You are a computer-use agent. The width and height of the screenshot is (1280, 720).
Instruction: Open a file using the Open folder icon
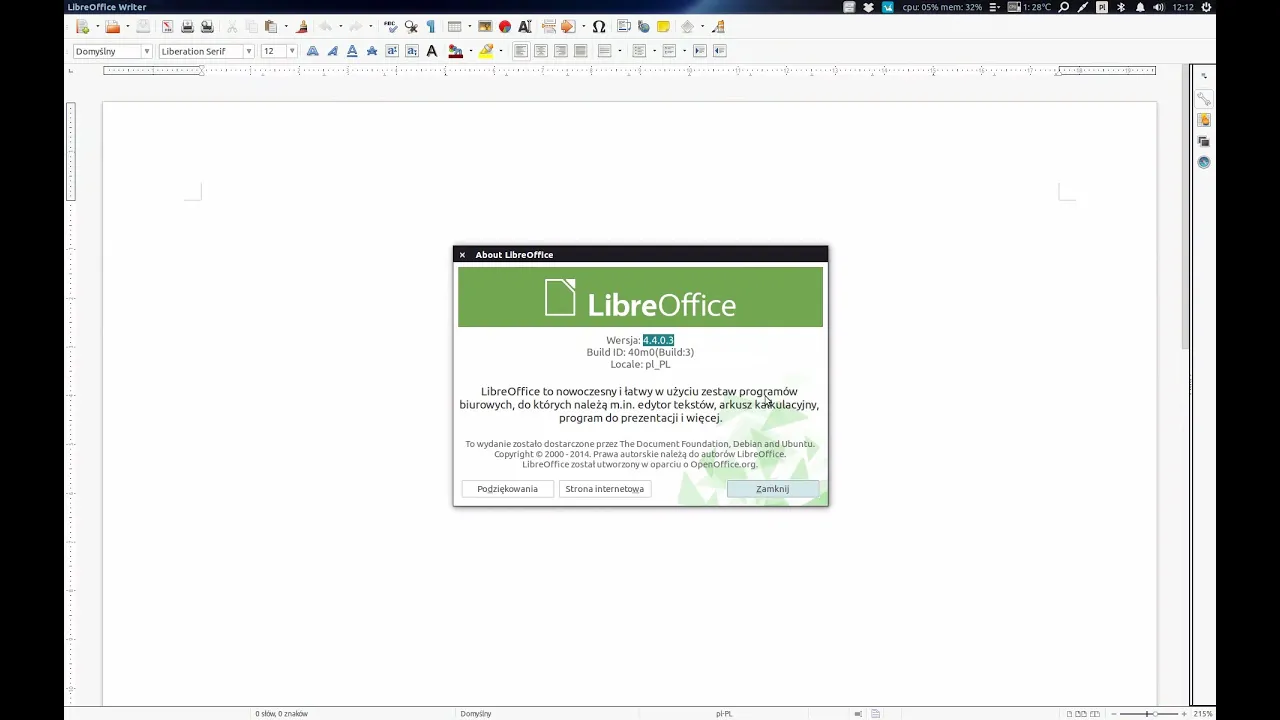click(x=112, y=27)
